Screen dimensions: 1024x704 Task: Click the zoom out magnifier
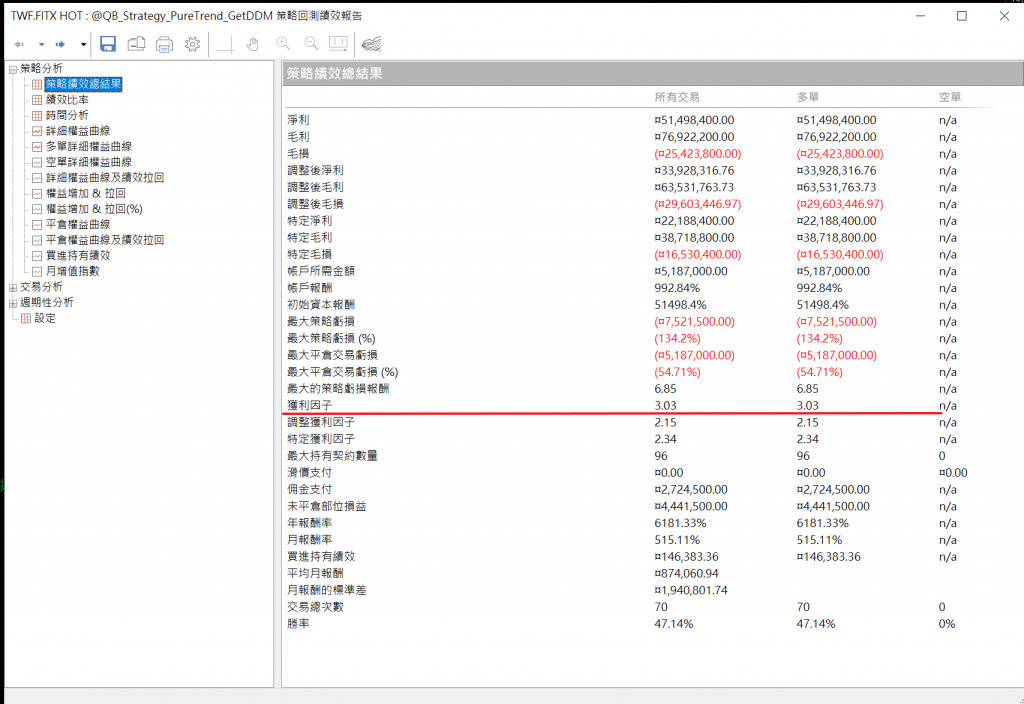point(311,44)
